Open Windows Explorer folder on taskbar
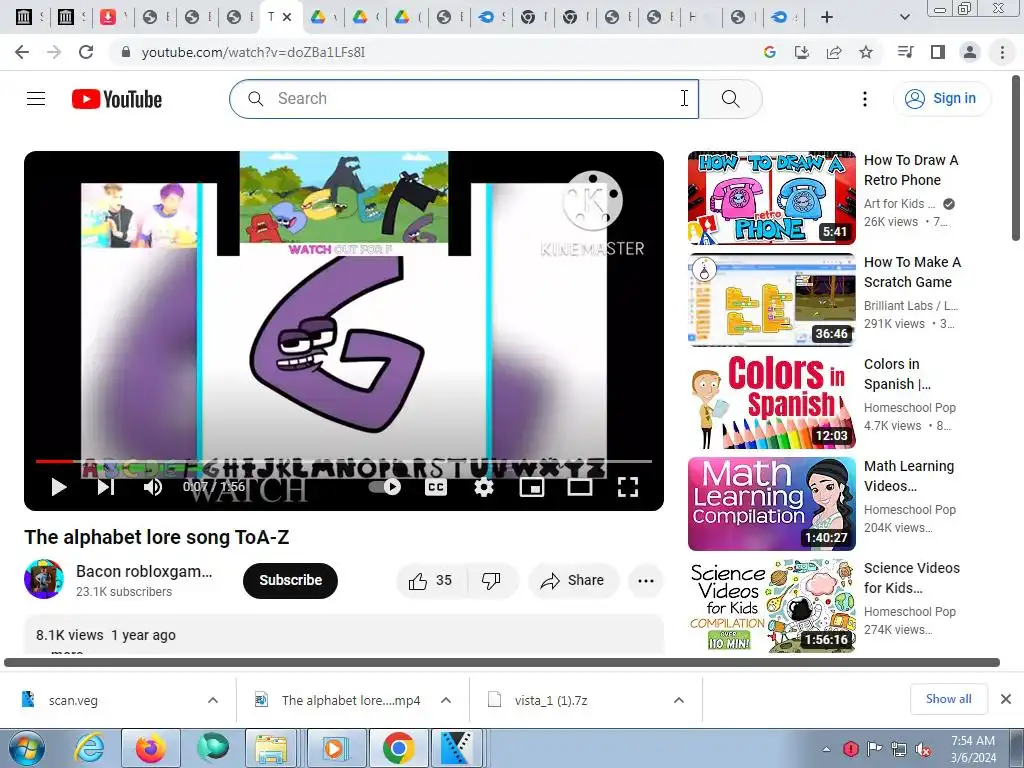The image size is (1024, 768). click(271, 748)
